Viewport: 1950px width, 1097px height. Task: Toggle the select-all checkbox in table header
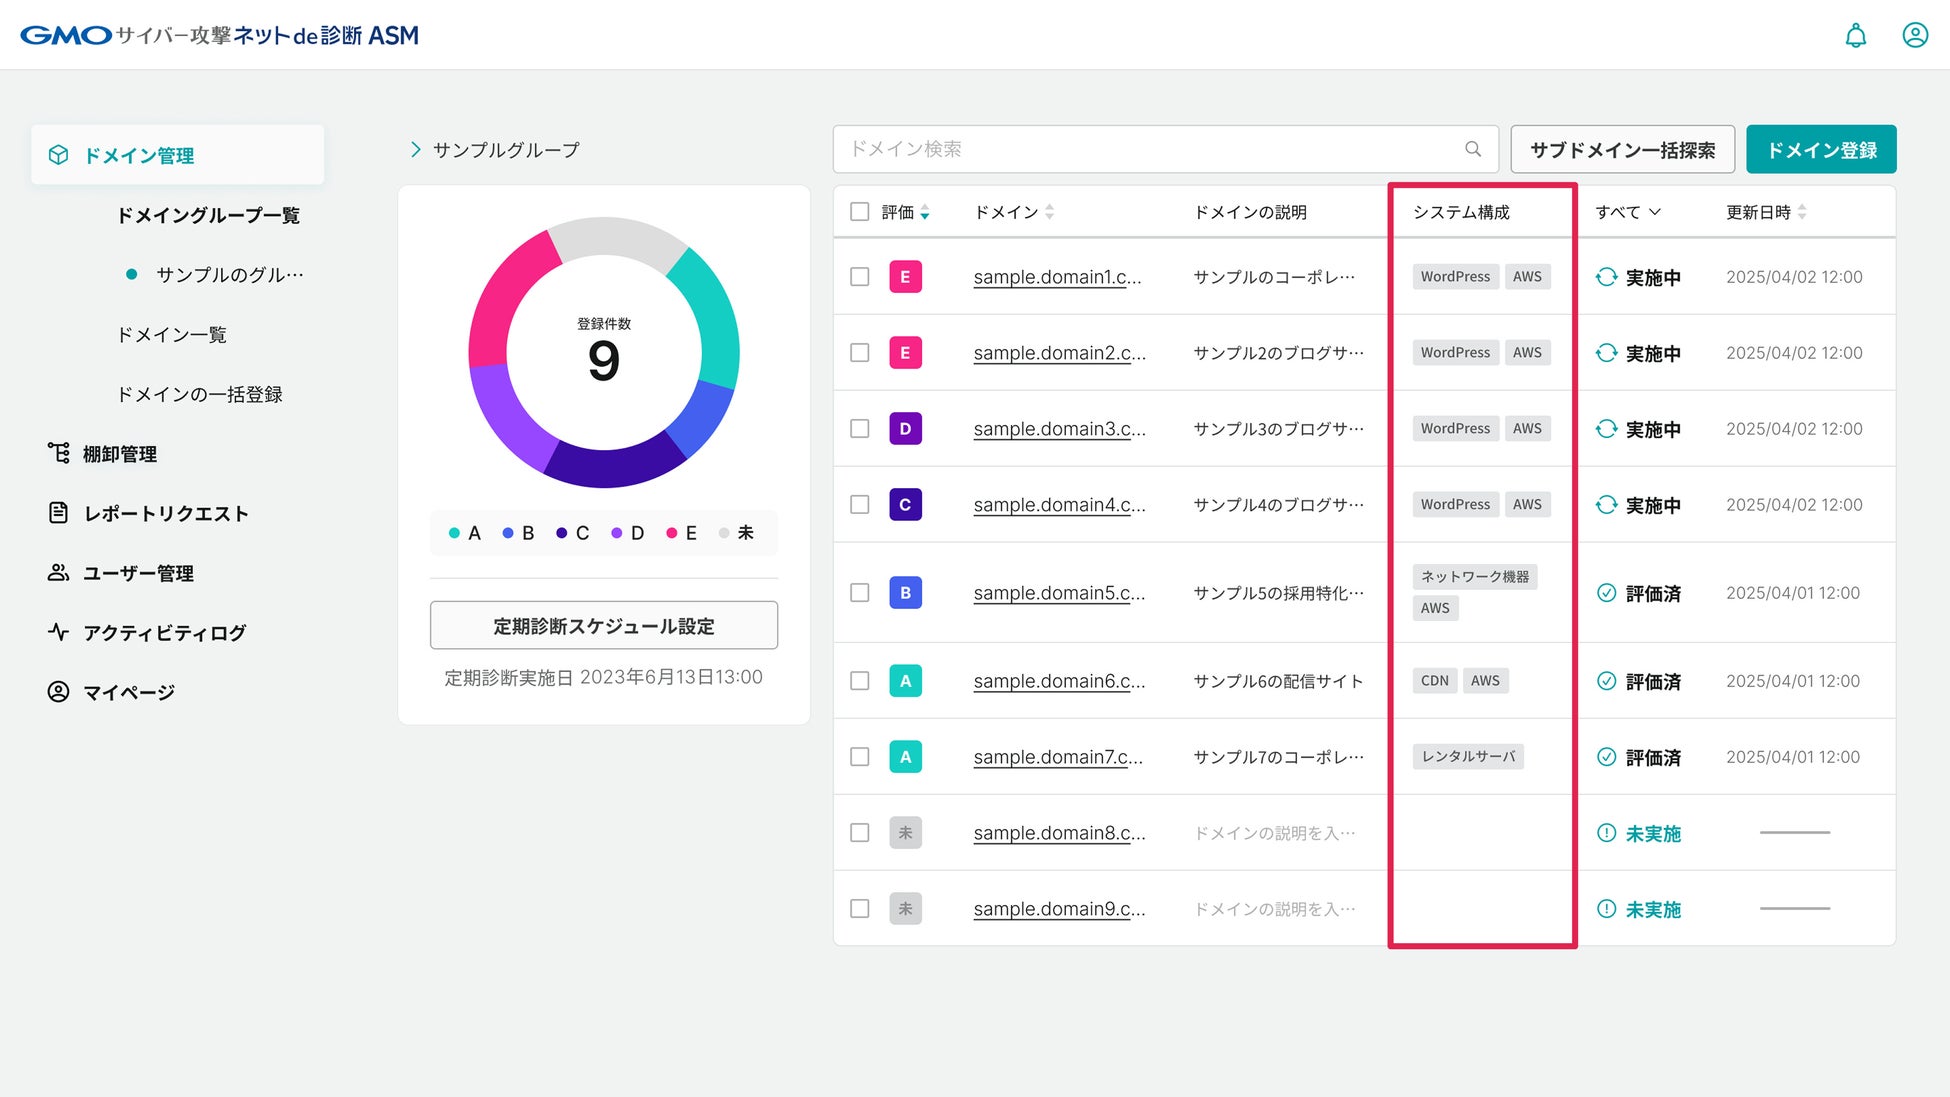(859, 212)
